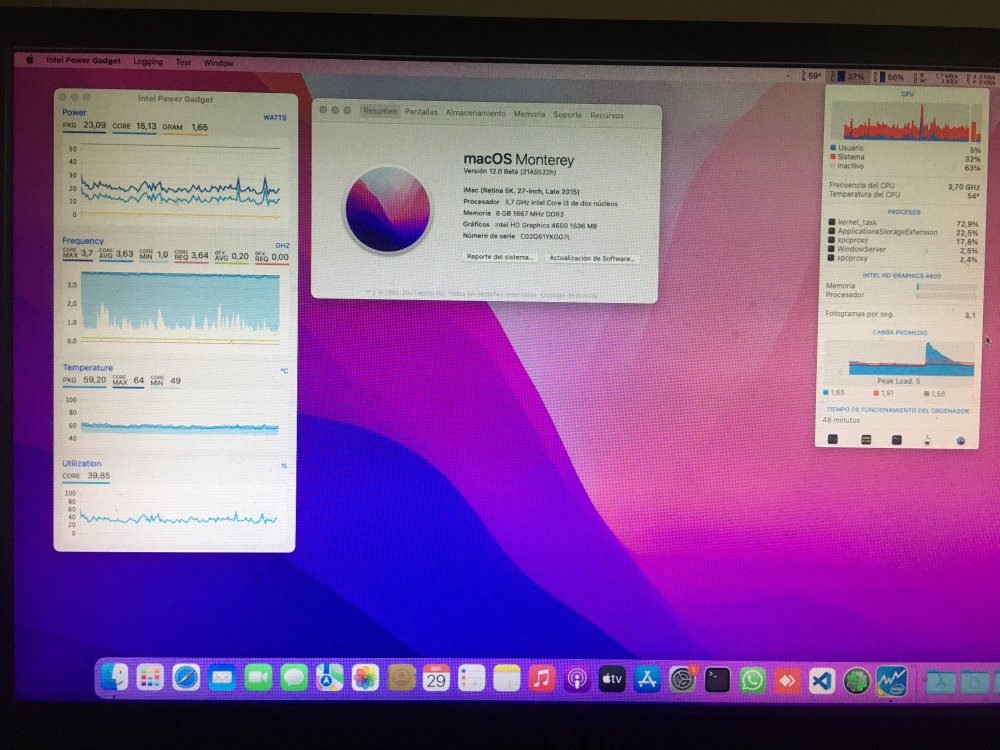The height and width of the screenshot is (750, 1000).
Task: Switch to the Memoria tab
Action: 529,114
